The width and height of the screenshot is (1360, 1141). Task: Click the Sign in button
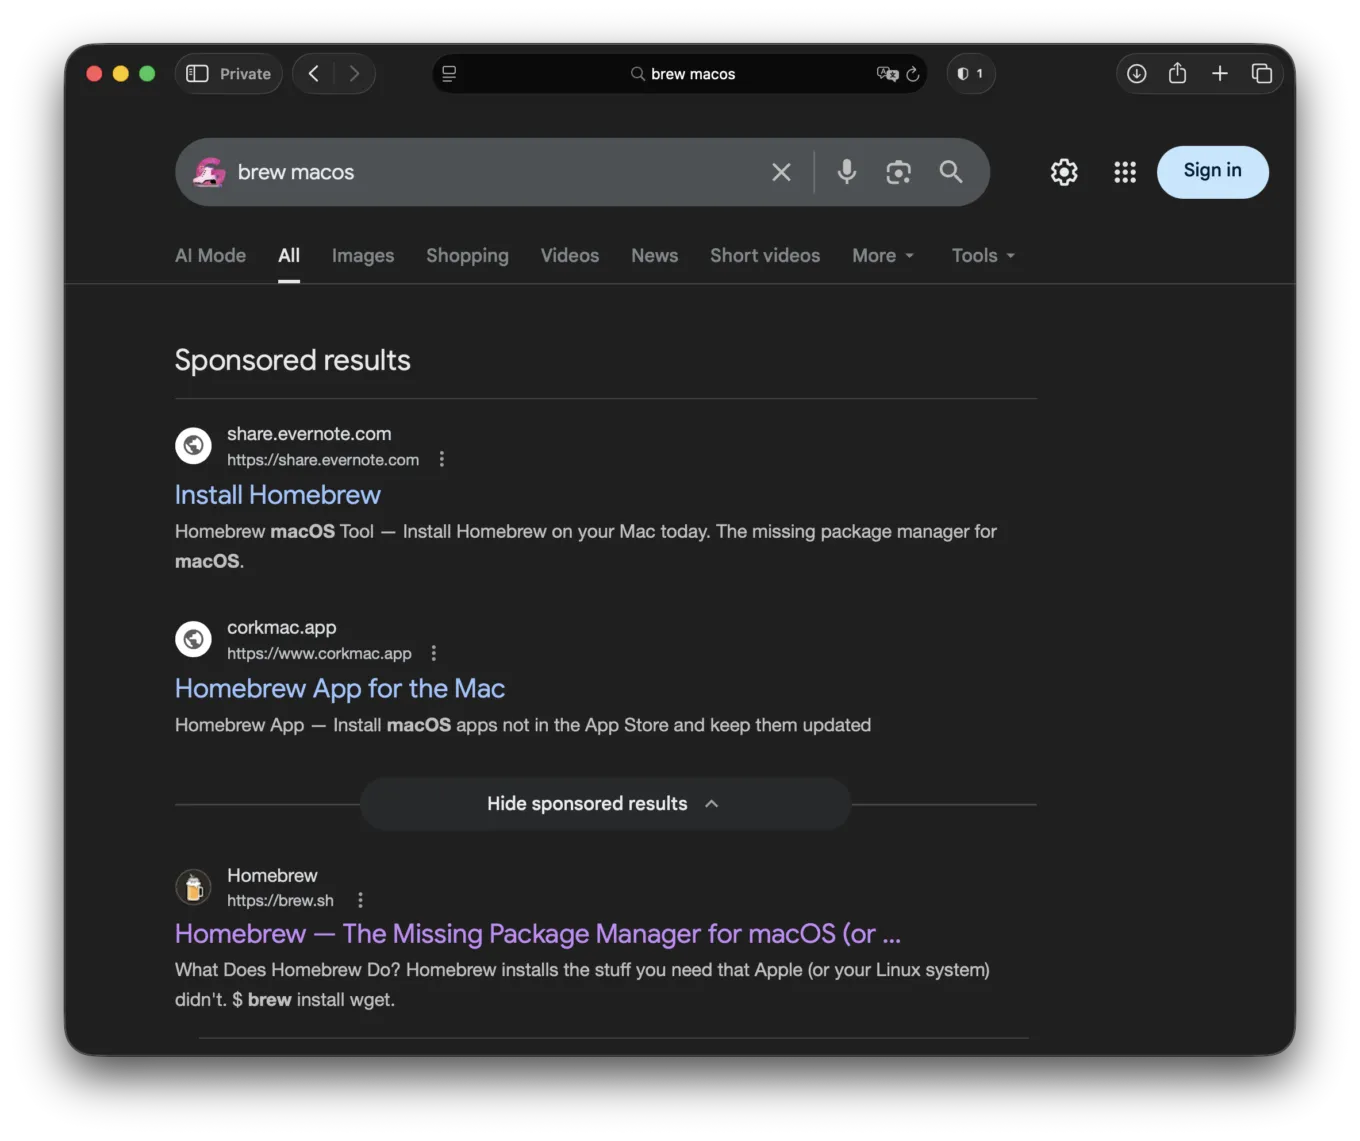pyautogui.click(x=1212, y=171)
